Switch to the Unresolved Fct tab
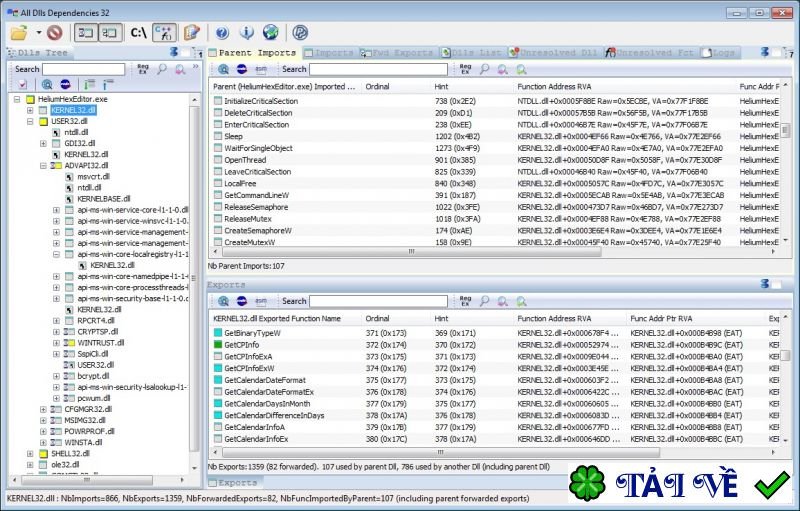 (650, 53)
